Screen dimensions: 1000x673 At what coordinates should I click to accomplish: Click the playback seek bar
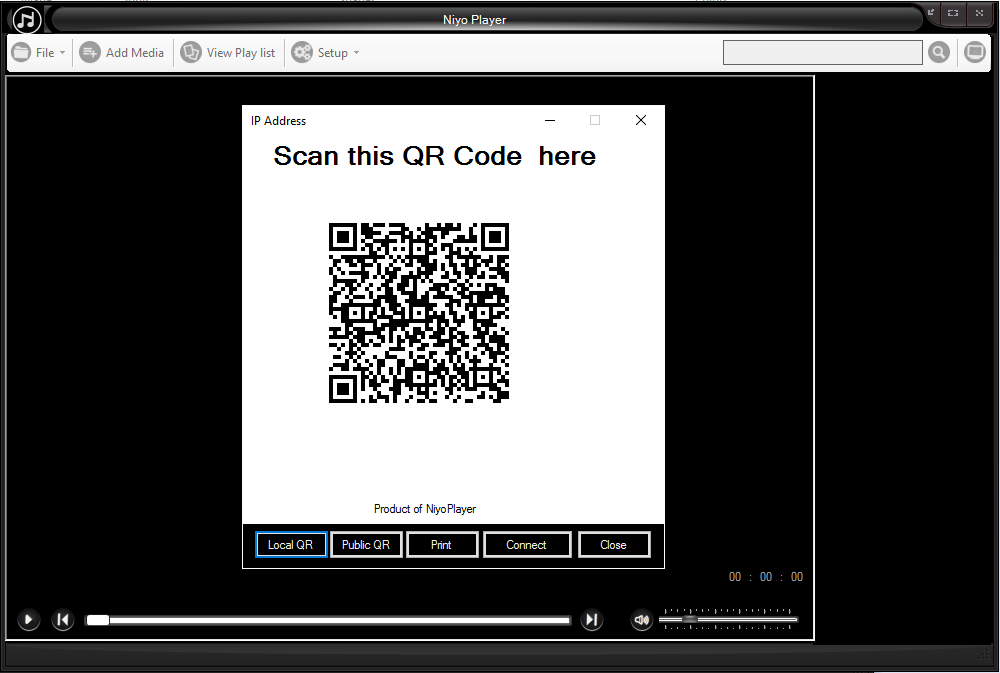pyautogui.click(x=328, y=620)
